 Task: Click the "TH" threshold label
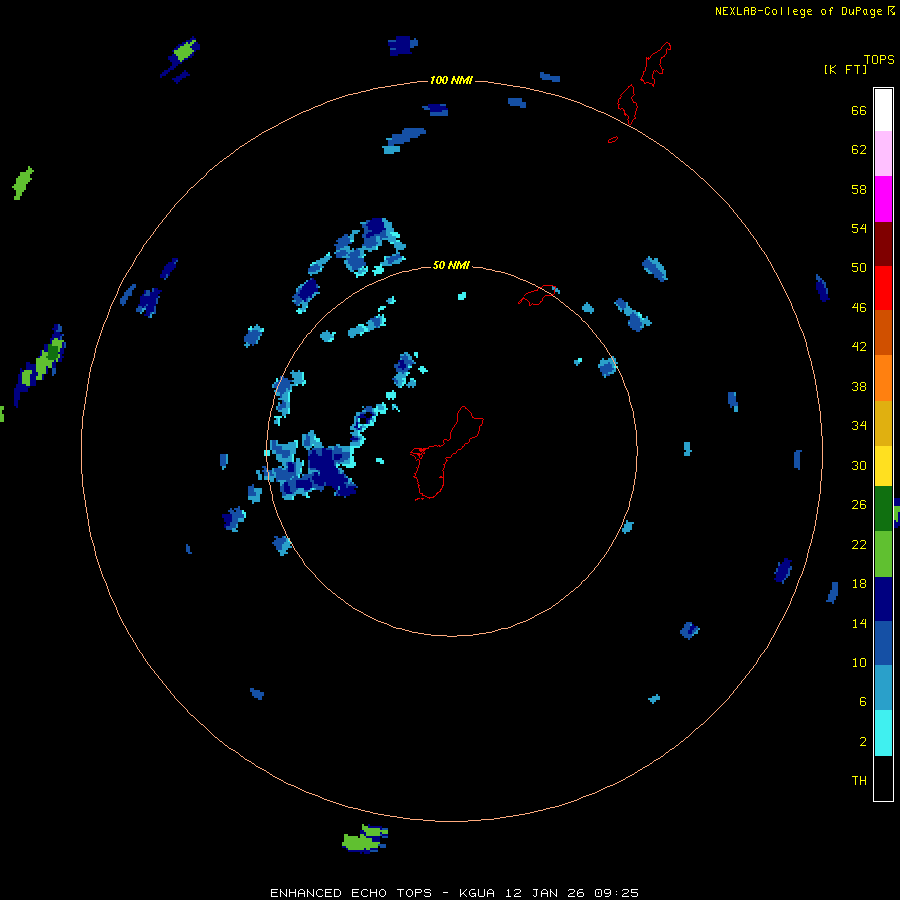[859, 781]
